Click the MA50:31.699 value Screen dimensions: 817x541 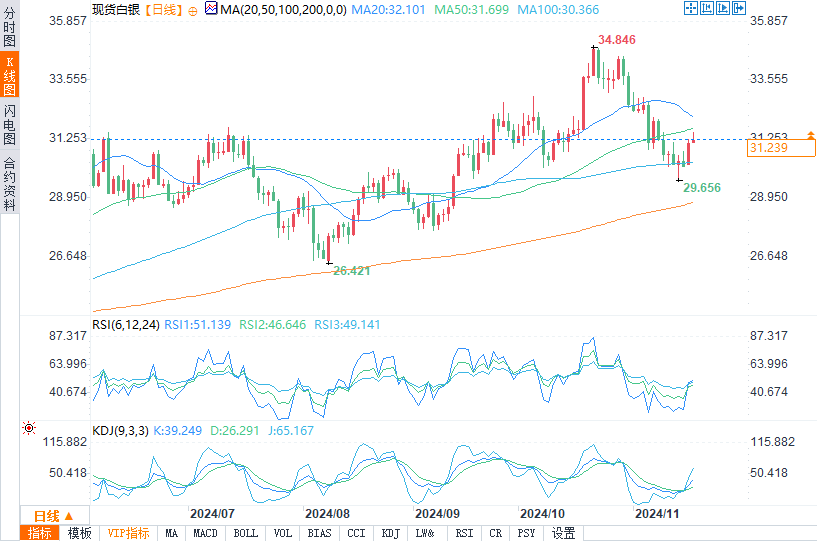tap(472, 9)
